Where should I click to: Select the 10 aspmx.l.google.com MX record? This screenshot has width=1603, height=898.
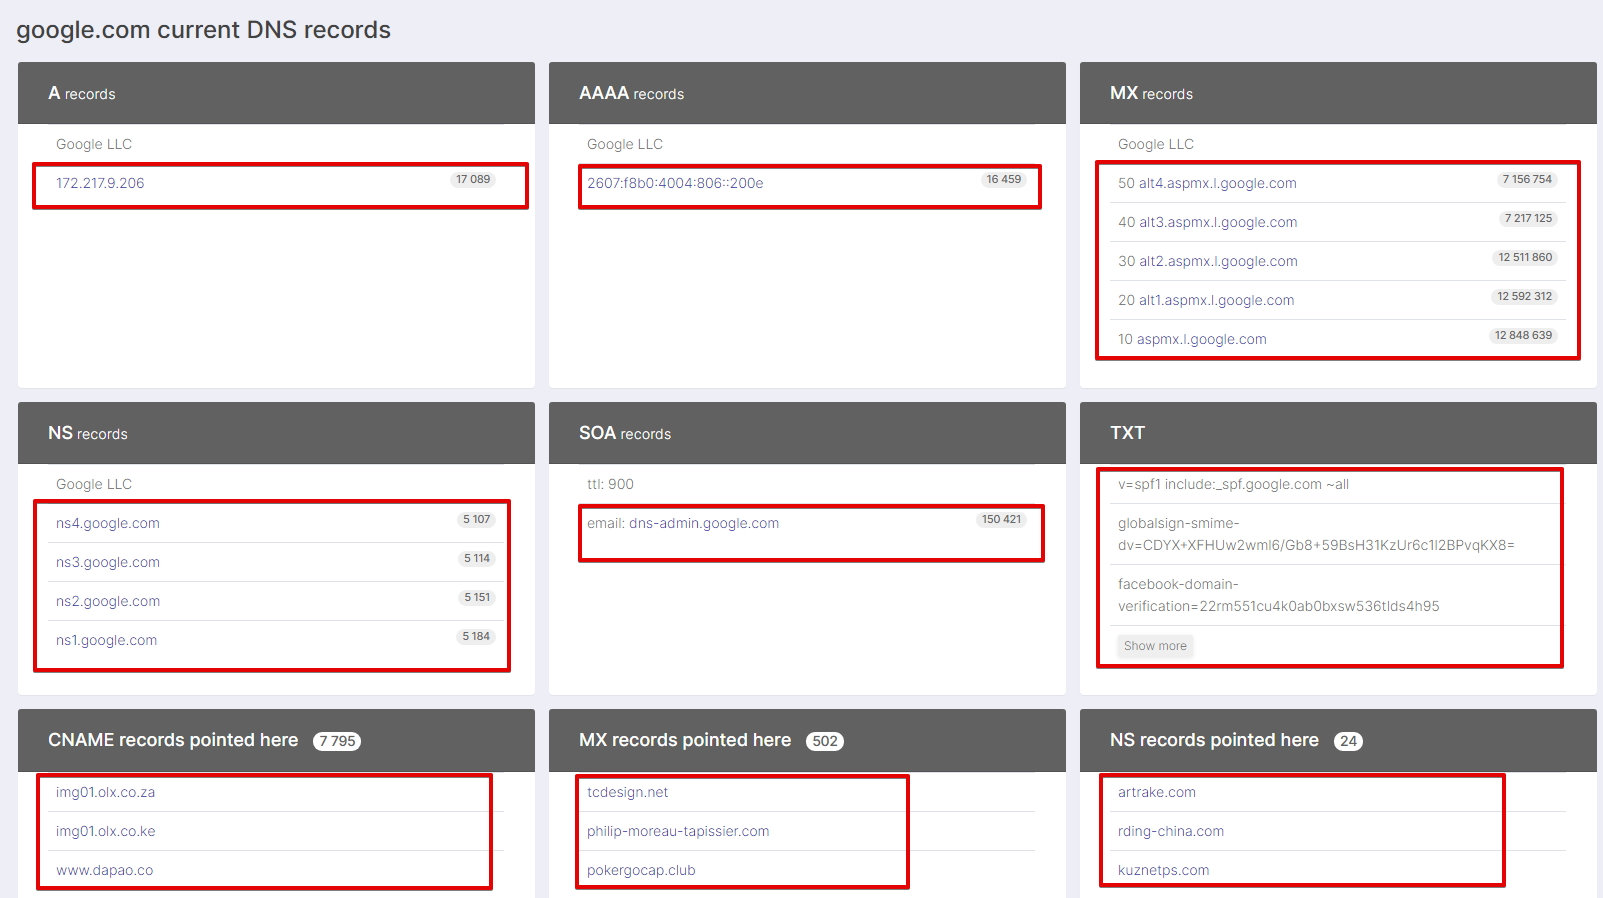click(x=1192, y=339)
